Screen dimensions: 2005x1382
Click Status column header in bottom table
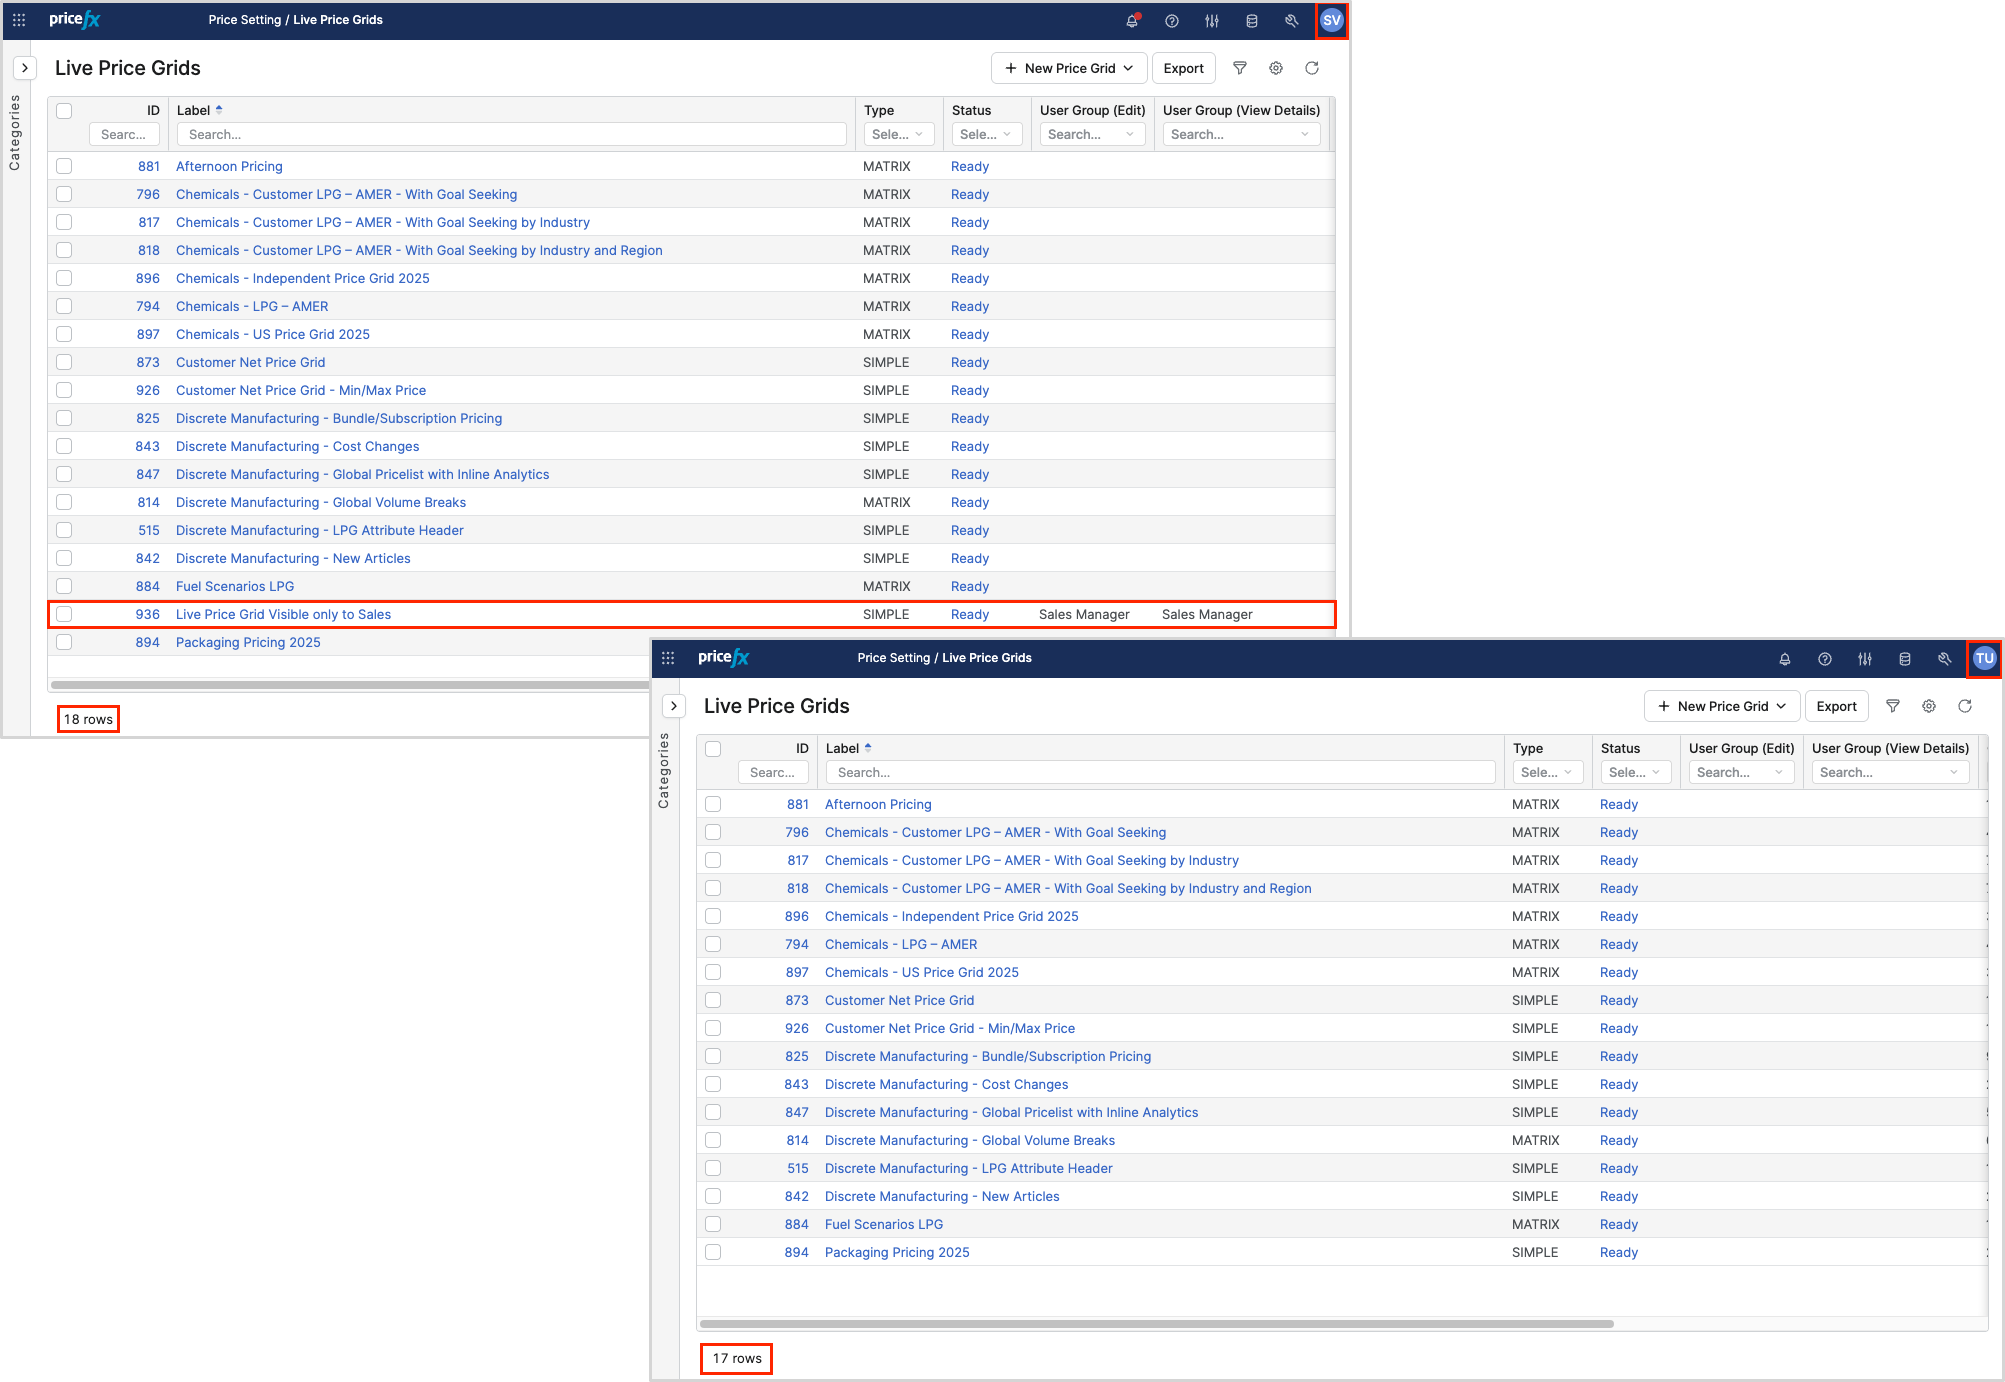[1620, 748]
